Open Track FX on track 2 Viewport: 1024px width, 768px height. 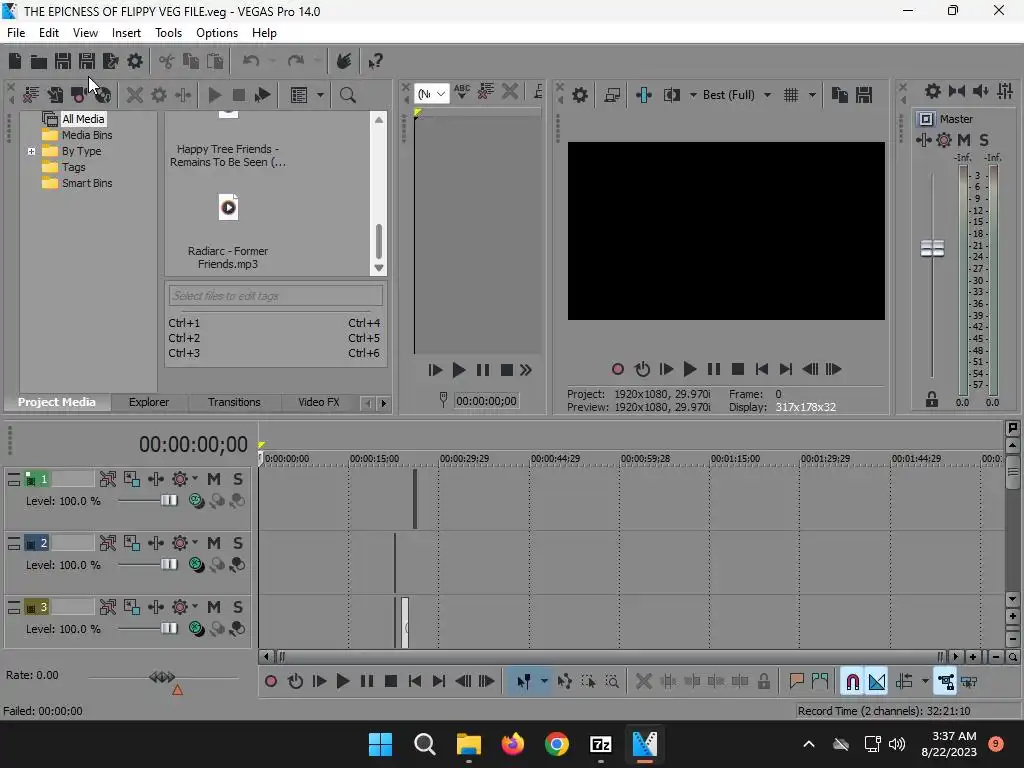(x=155, y=543)
